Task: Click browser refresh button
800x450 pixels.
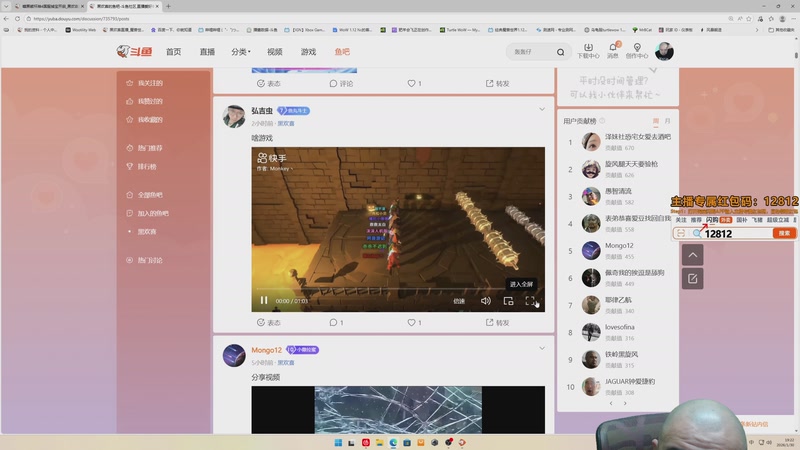Action: pyautogui.click(x=17, y=18)
